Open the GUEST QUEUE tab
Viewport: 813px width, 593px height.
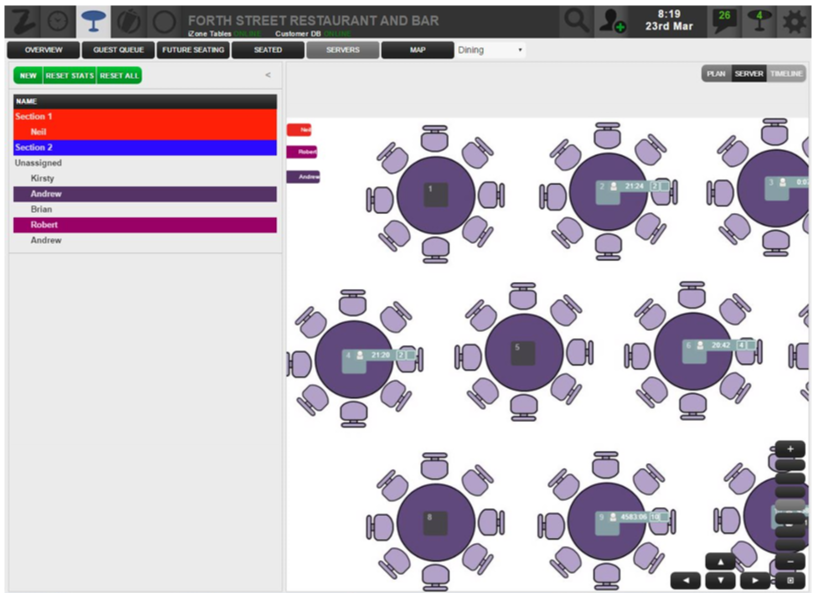pos(118,50)
